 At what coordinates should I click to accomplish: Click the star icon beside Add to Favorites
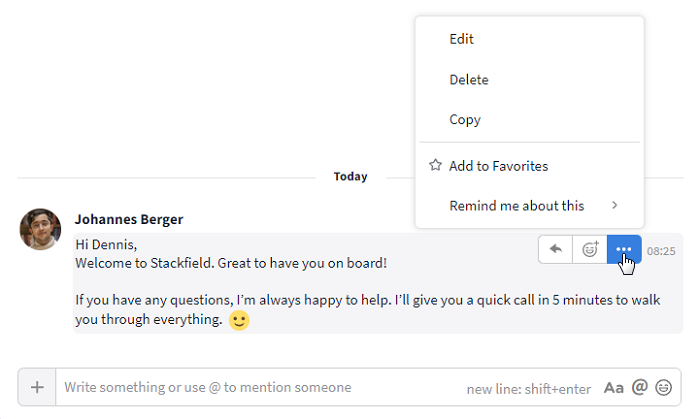(435, 165)
